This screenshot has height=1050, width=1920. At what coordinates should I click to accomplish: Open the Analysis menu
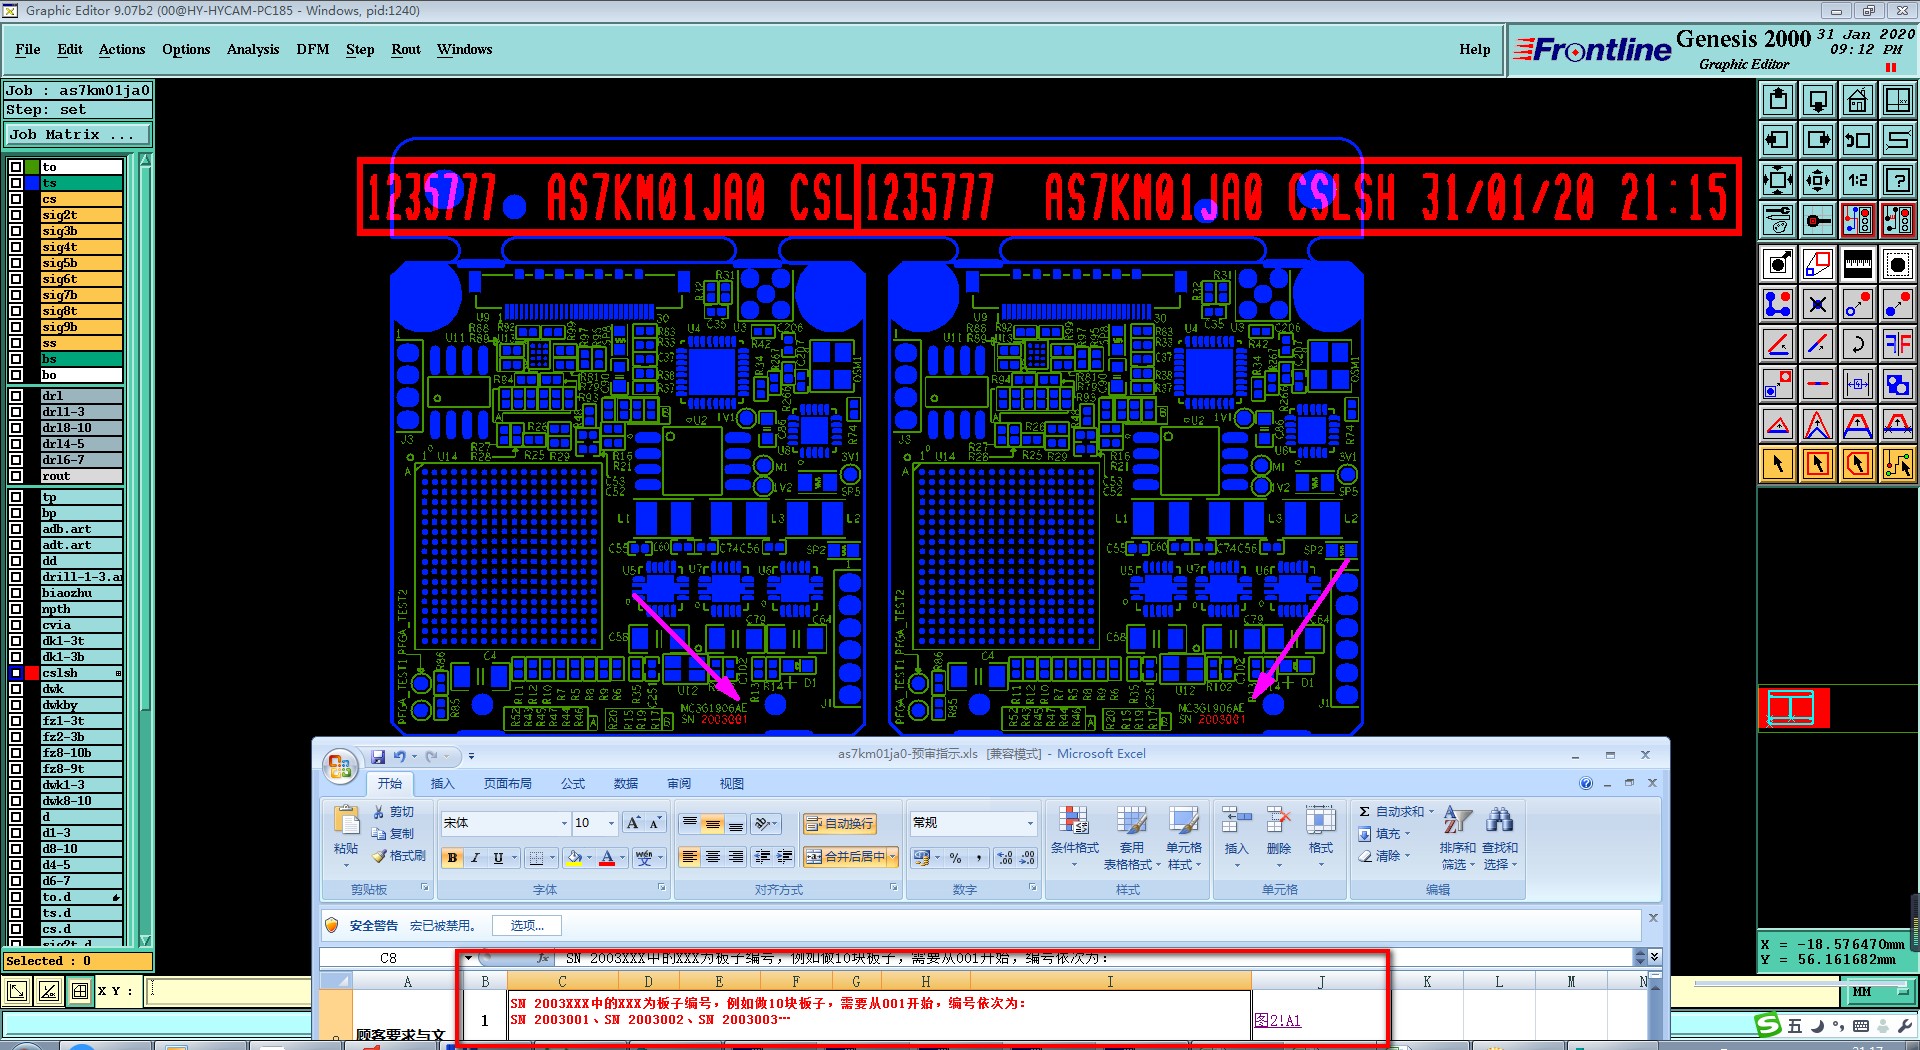pyautogui.click(x=253, y=49)
